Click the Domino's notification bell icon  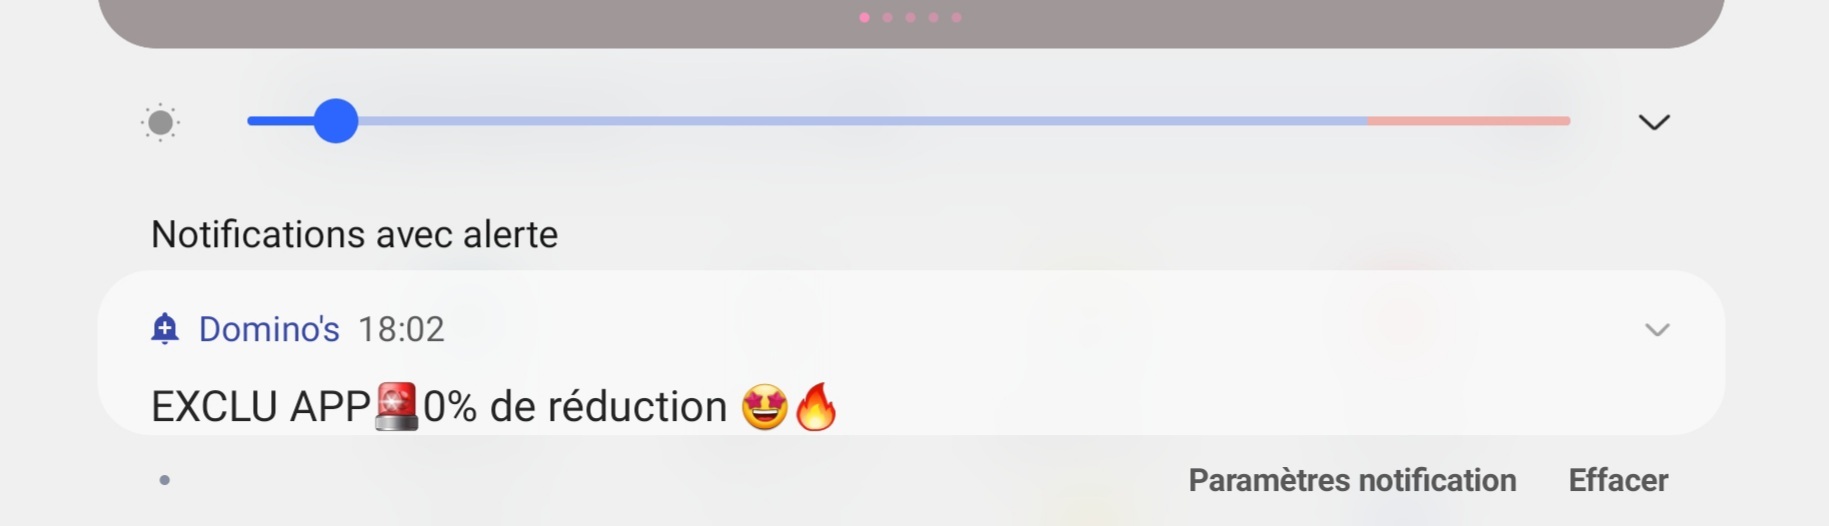click(x=165, y=328)
